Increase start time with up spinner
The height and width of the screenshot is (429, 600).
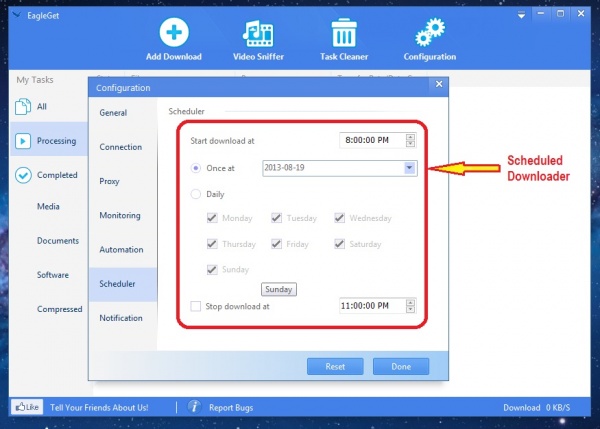coord(410,137)
